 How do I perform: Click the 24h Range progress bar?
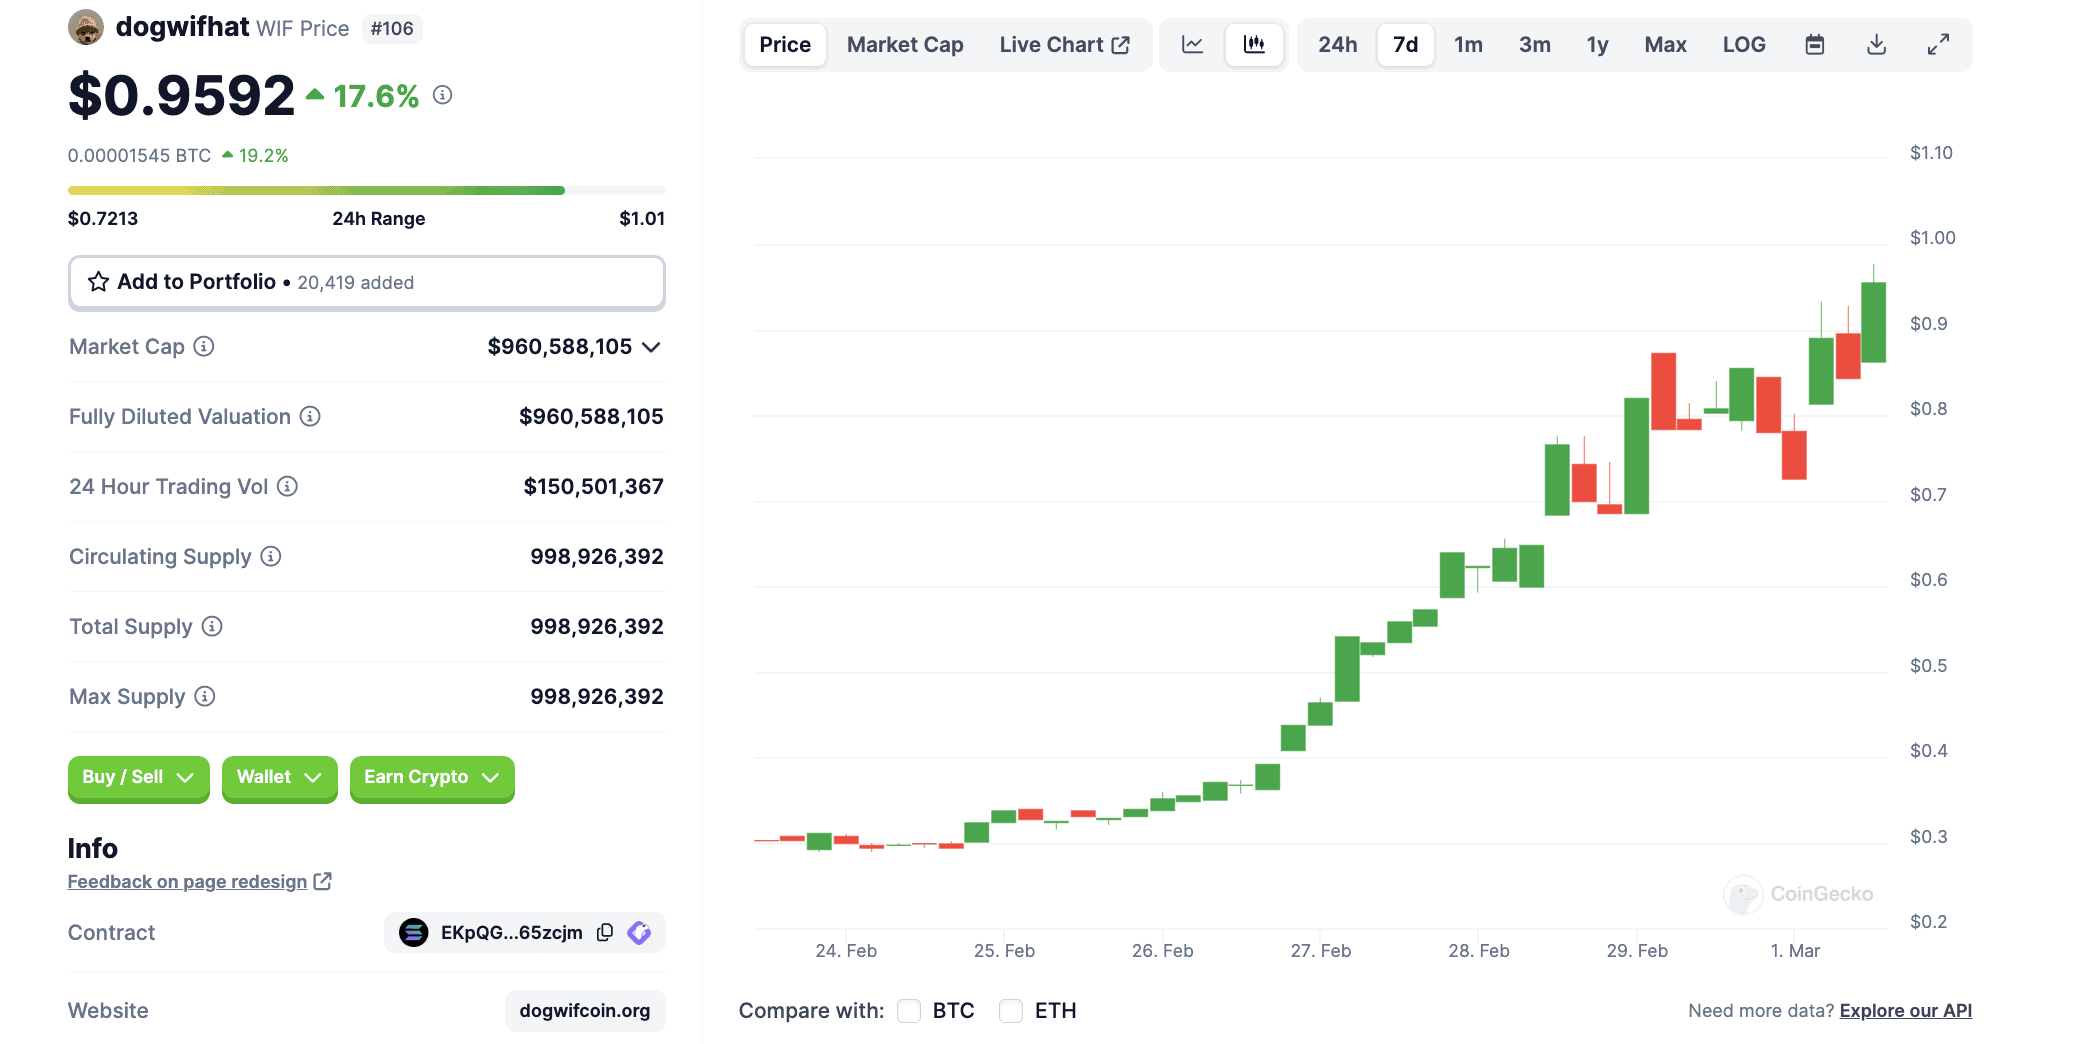(366, 190)
